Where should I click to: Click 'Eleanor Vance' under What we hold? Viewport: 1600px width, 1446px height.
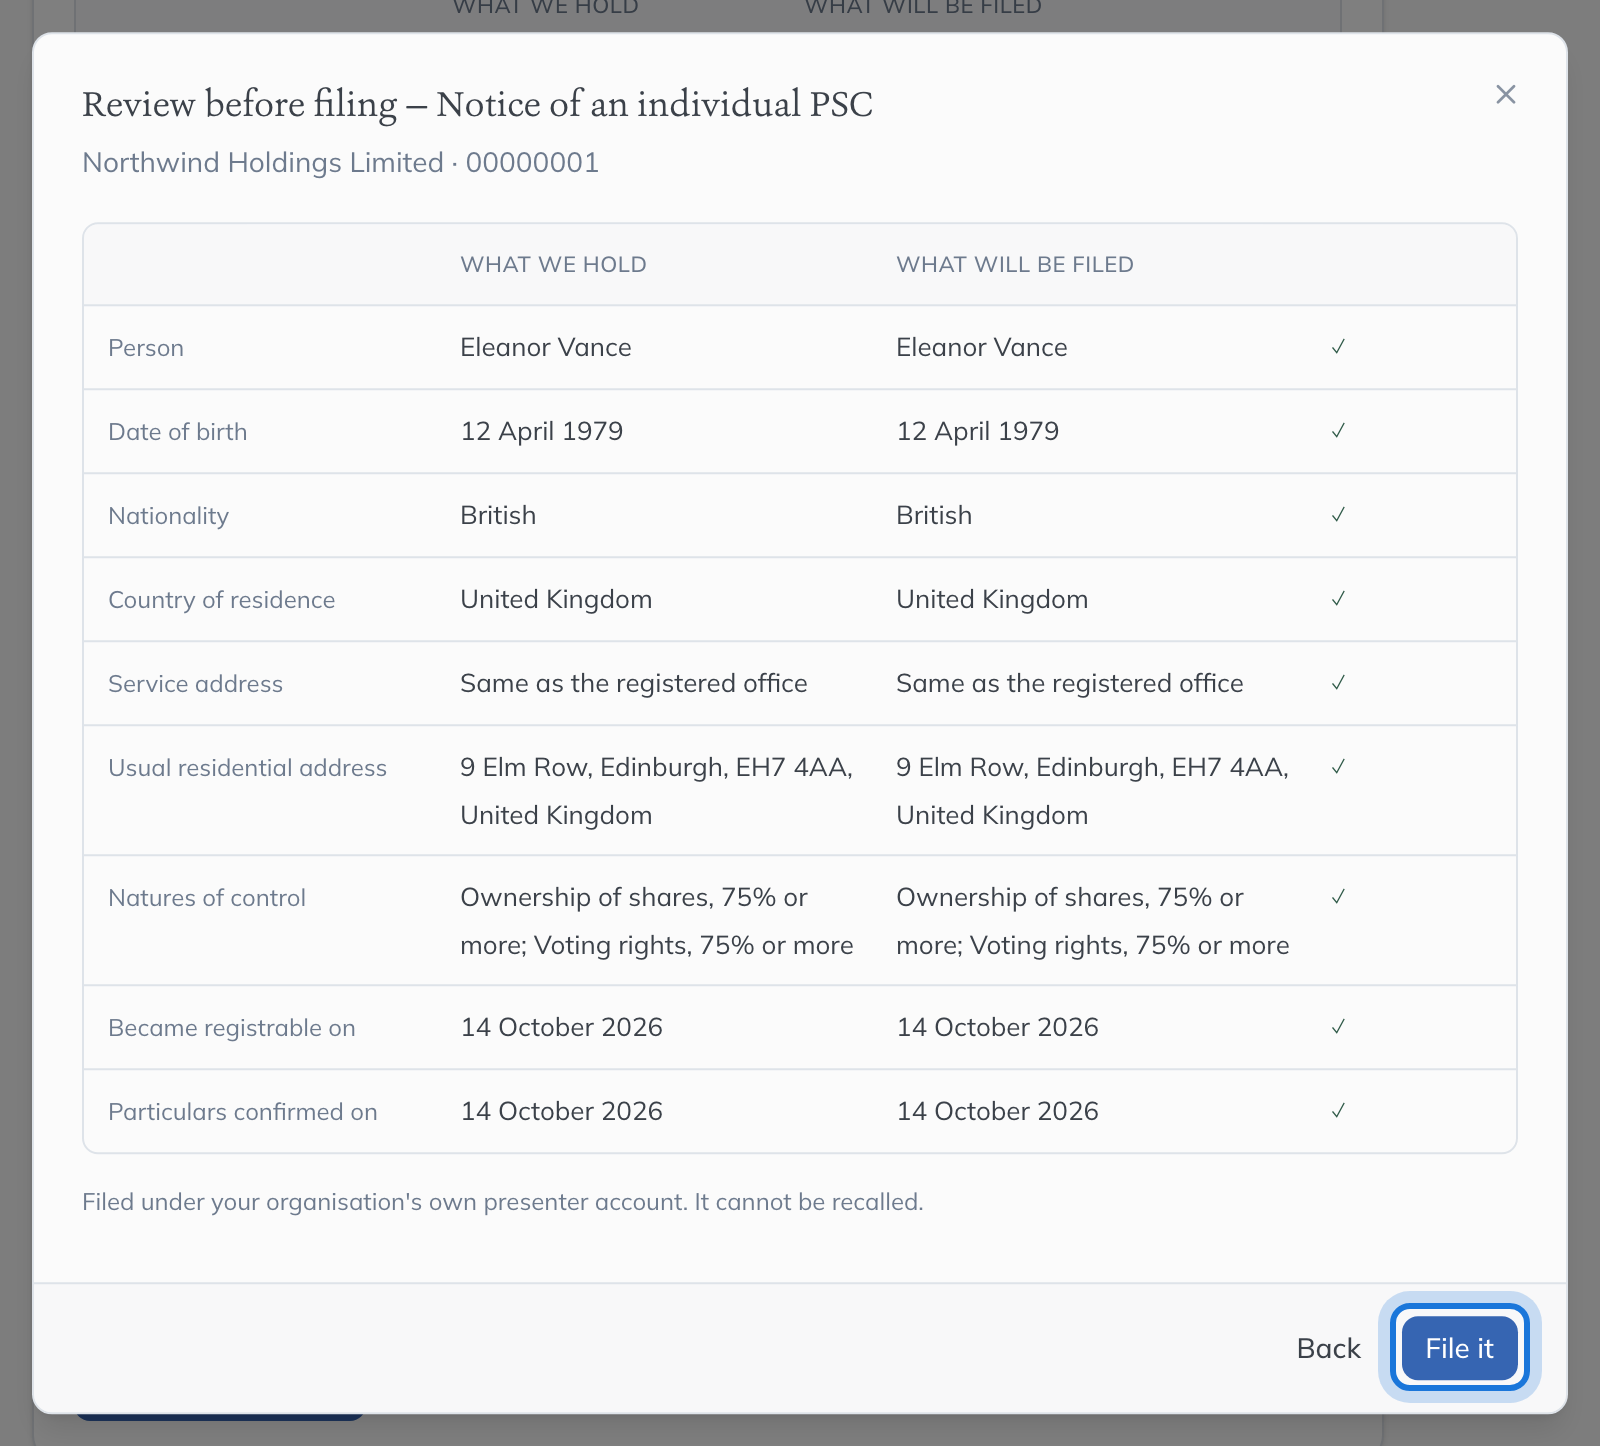pyautogui.click(x=546, y=347)
